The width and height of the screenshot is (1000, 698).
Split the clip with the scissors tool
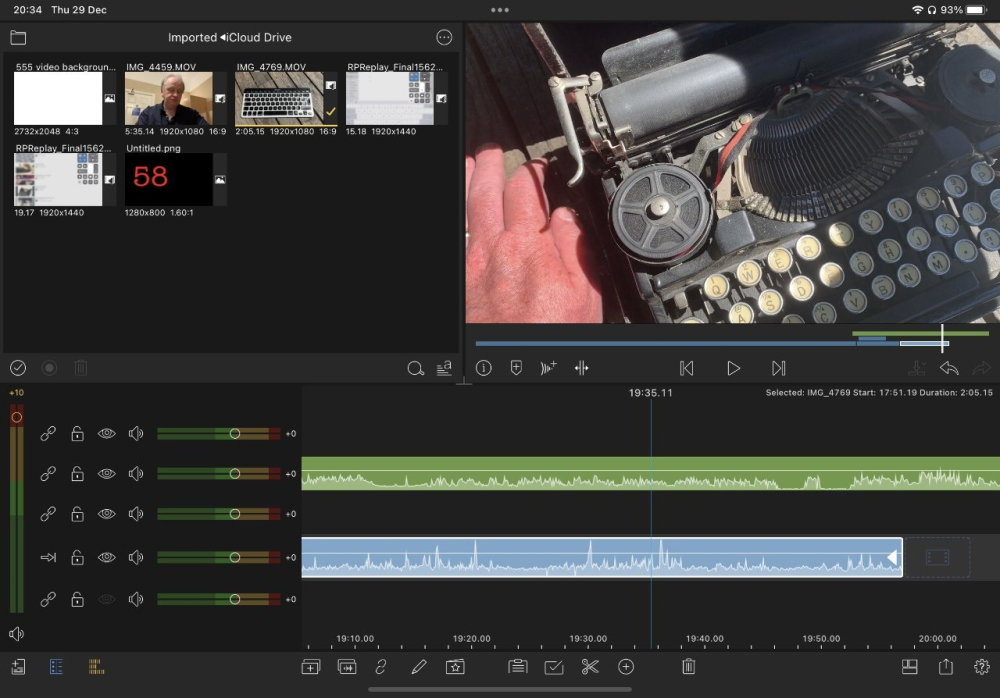pyautogui.click(x=590, y=667)
